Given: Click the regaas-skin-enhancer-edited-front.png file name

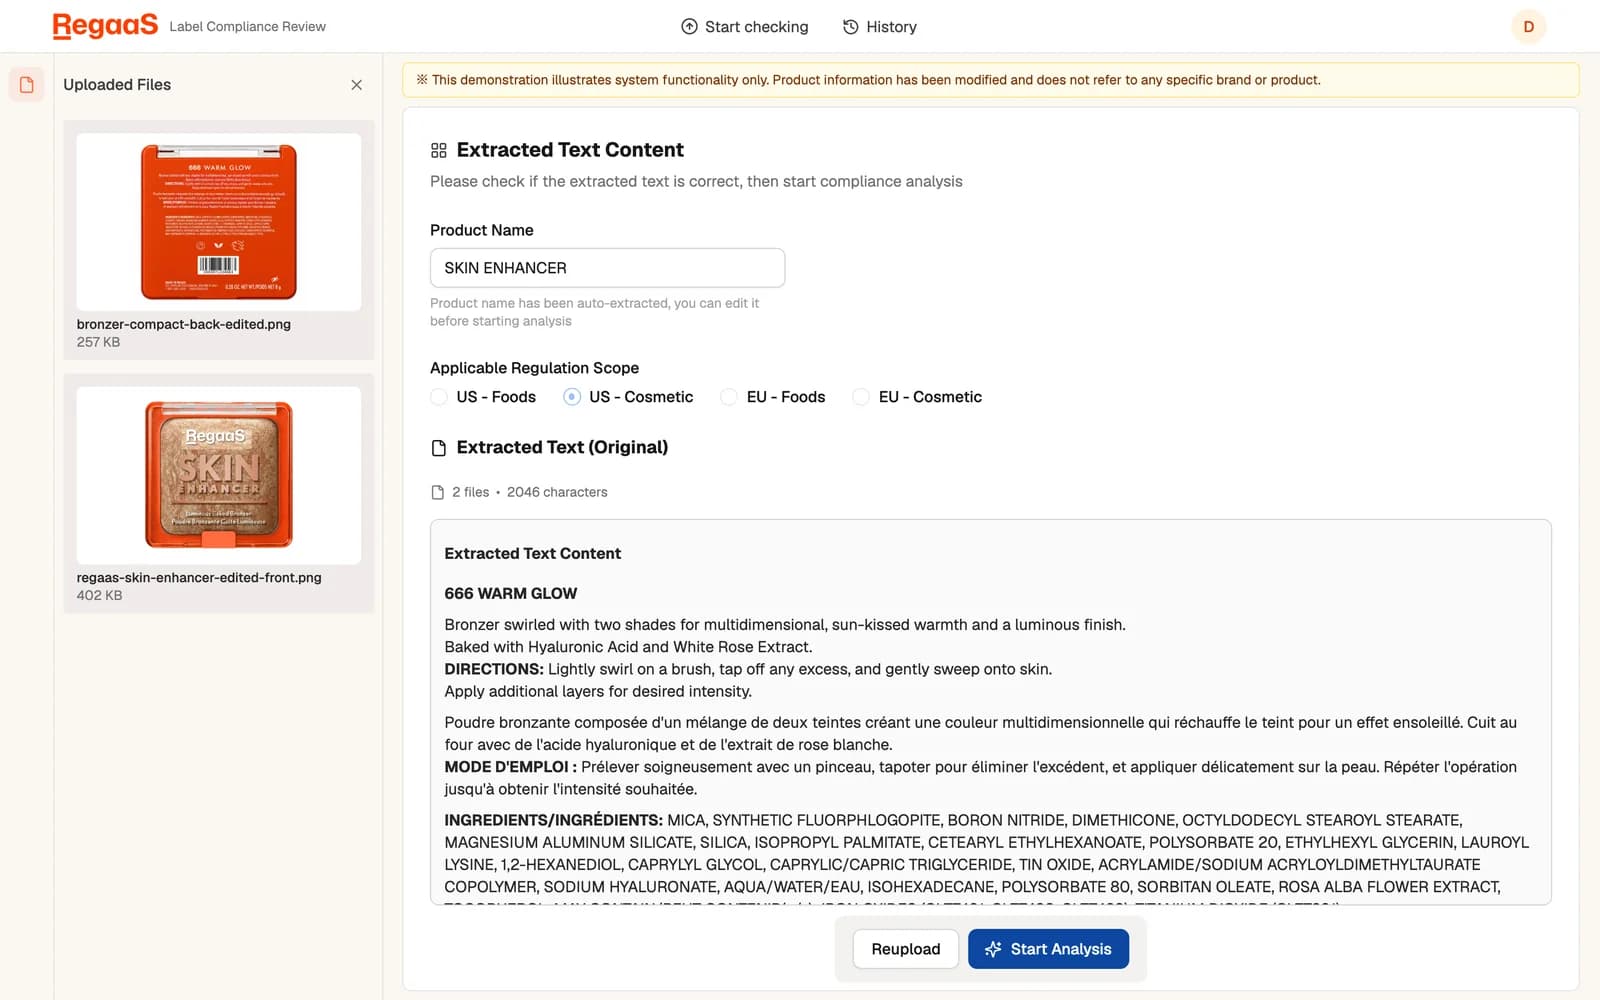Looking at the screenshot, I should (x=199, y=577).
